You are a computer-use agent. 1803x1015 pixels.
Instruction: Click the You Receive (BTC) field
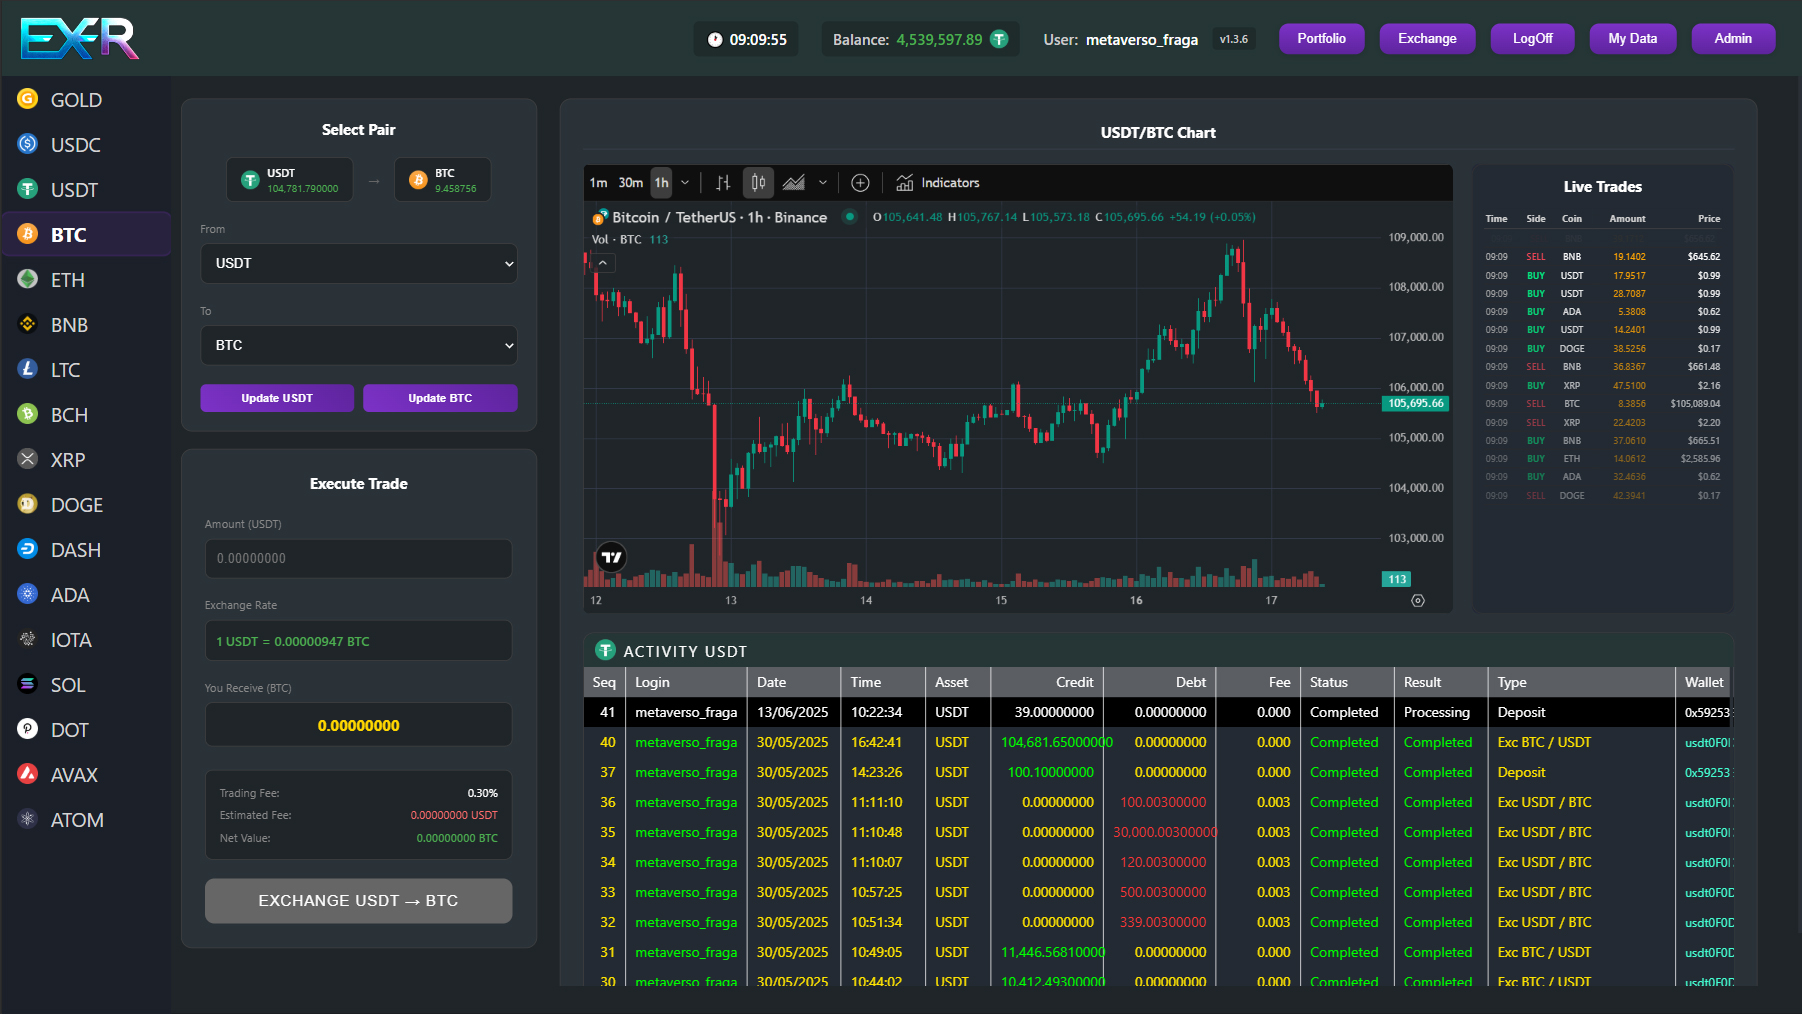tap(359, 725)
